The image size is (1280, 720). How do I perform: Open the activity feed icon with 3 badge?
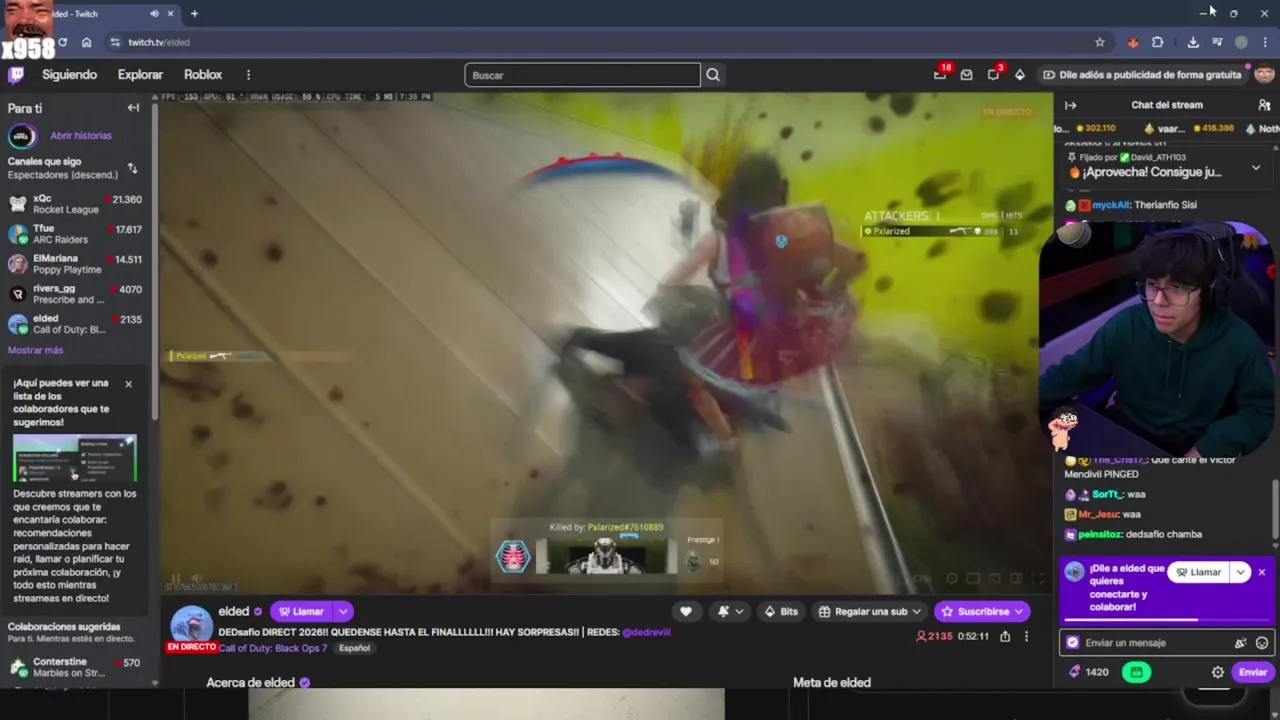click(994, 75)
